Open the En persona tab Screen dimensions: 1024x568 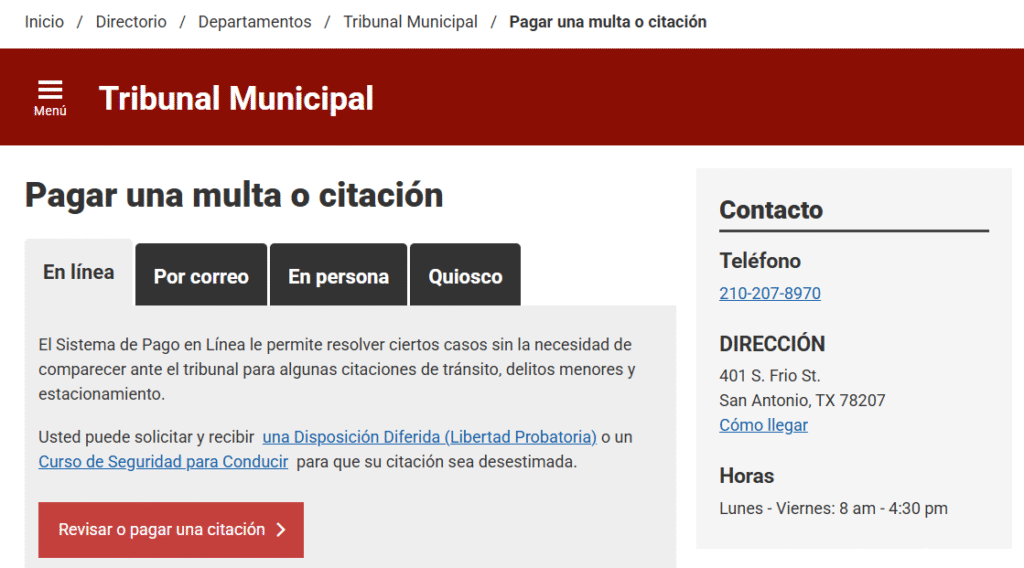click(x=338, y=276)
